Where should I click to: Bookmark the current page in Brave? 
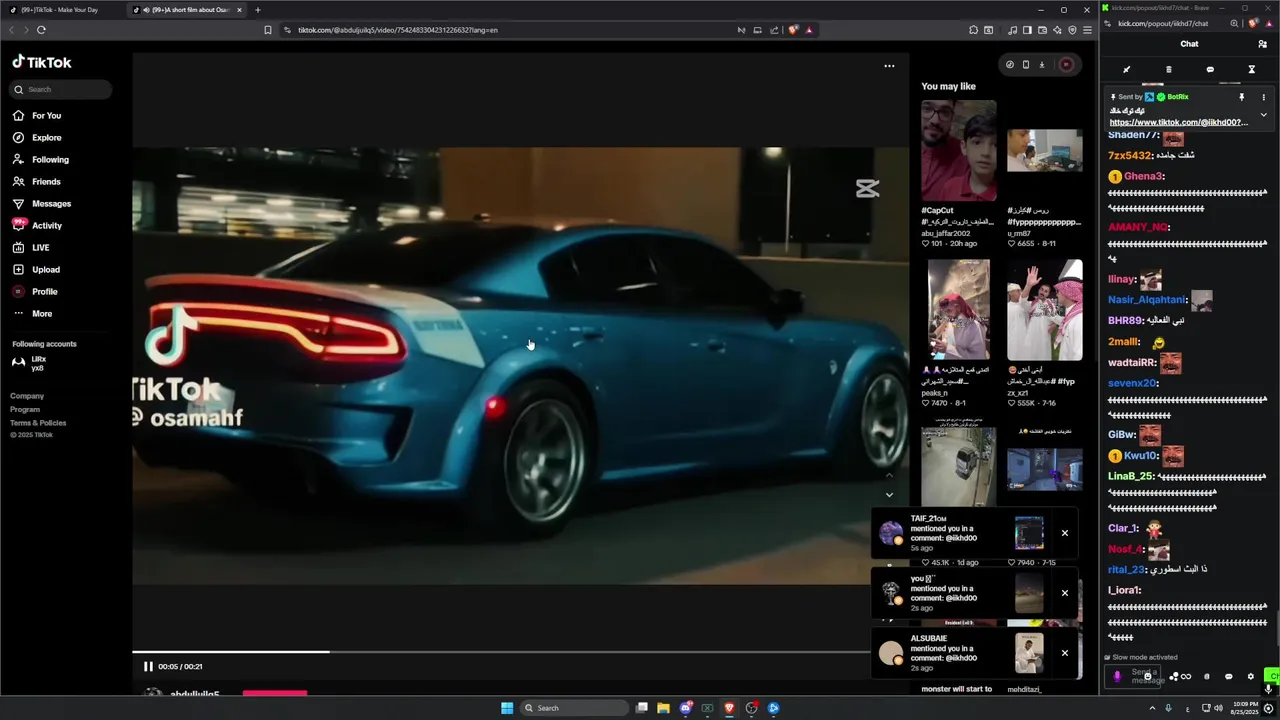click(268, 30)
